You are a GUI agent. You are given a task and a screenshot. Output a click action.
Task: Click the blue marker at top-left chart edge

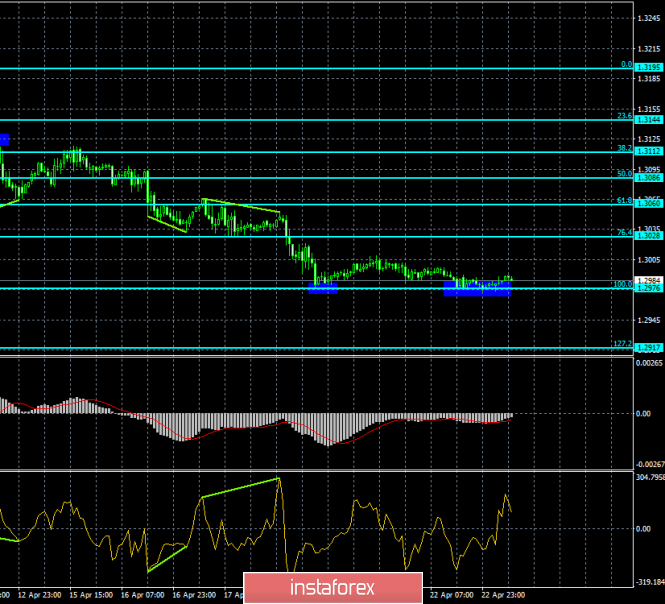pyautogui.click(x=4, y=139)
